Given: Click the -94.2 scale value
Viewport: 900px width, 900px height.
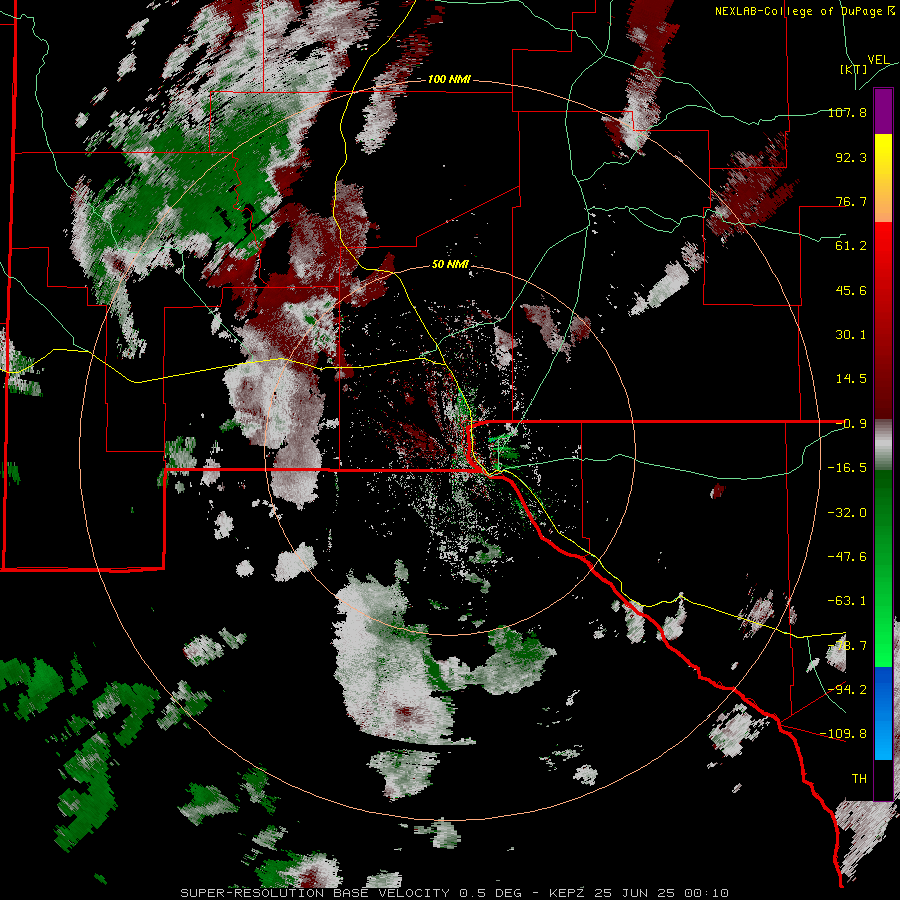Looking at the screenshot, I should tap(847, 689).
